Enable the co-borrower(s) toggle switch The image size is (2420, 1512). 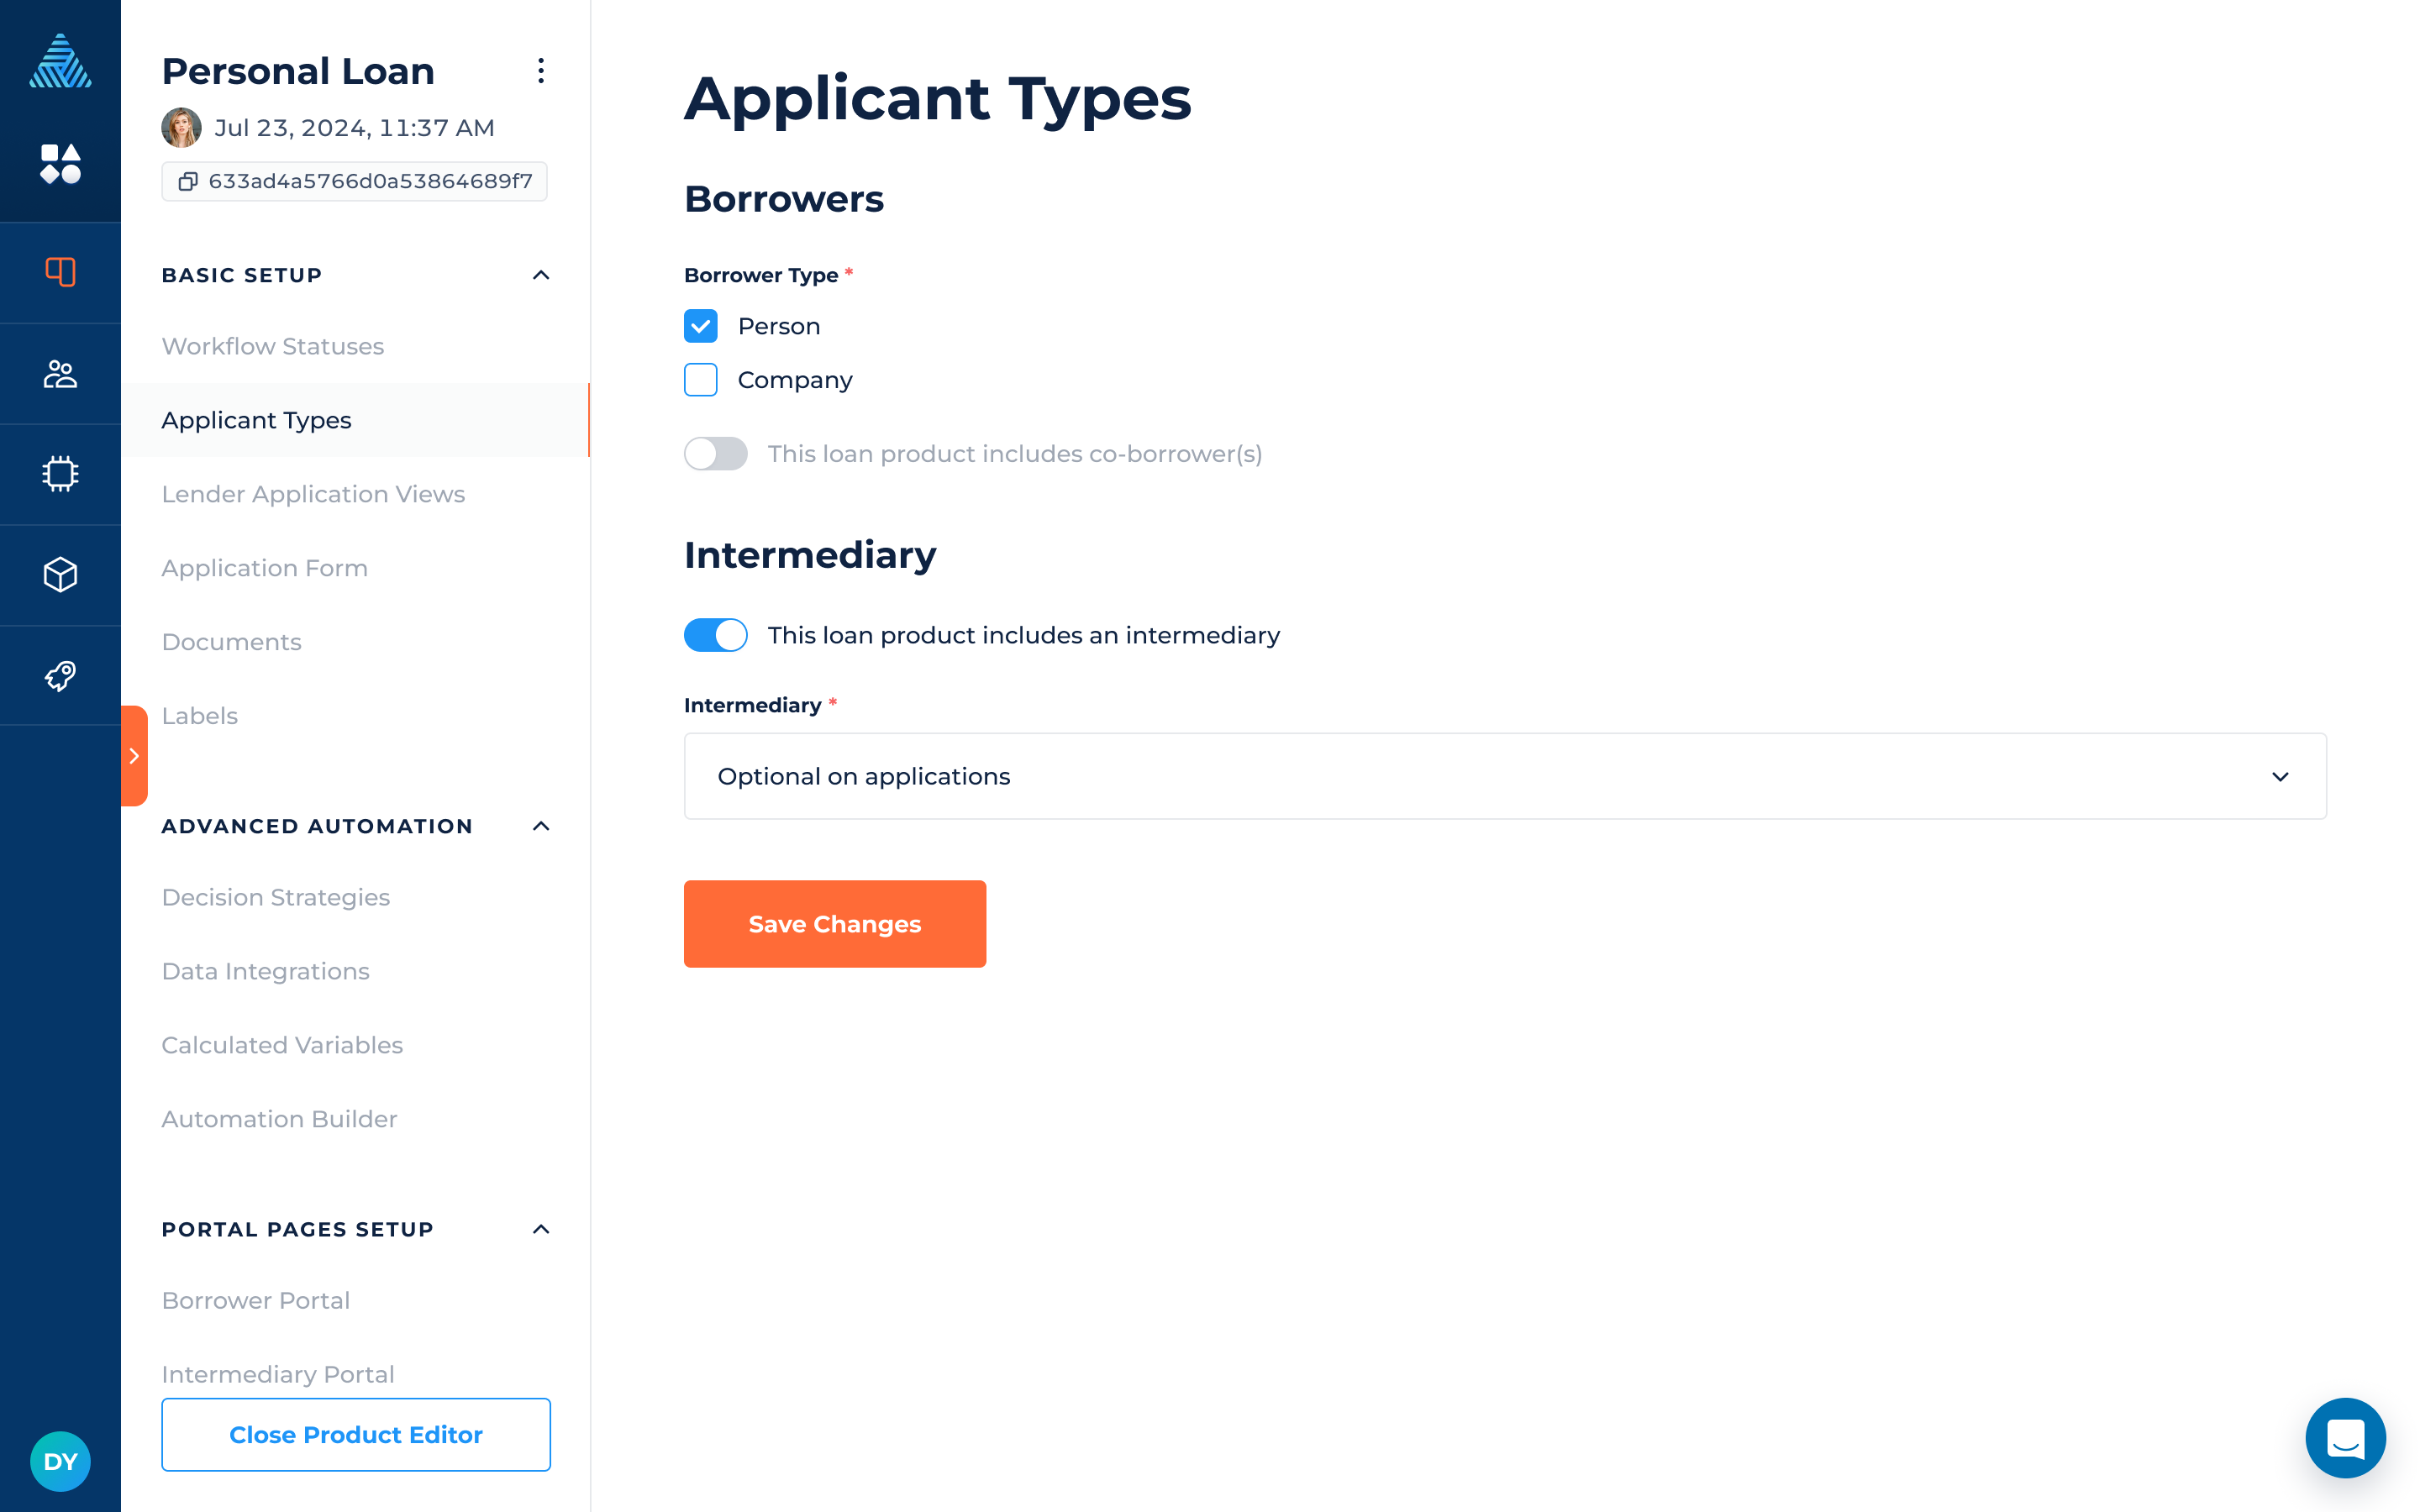point(715,454)
